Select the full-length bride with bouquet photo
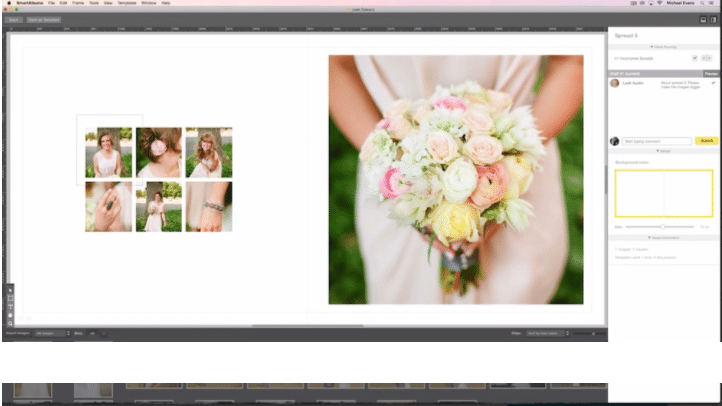This screenshot has height=406, width=722. (x=158, y=206)
